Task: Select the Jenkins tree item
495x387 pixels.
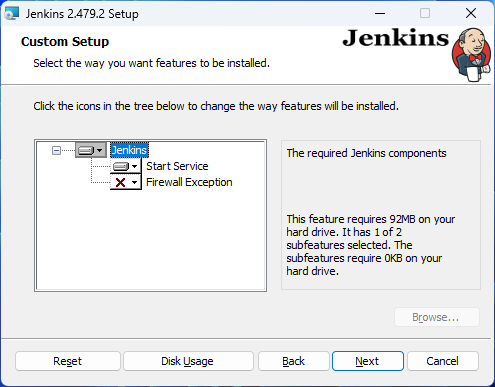Action: coord(129,150)
